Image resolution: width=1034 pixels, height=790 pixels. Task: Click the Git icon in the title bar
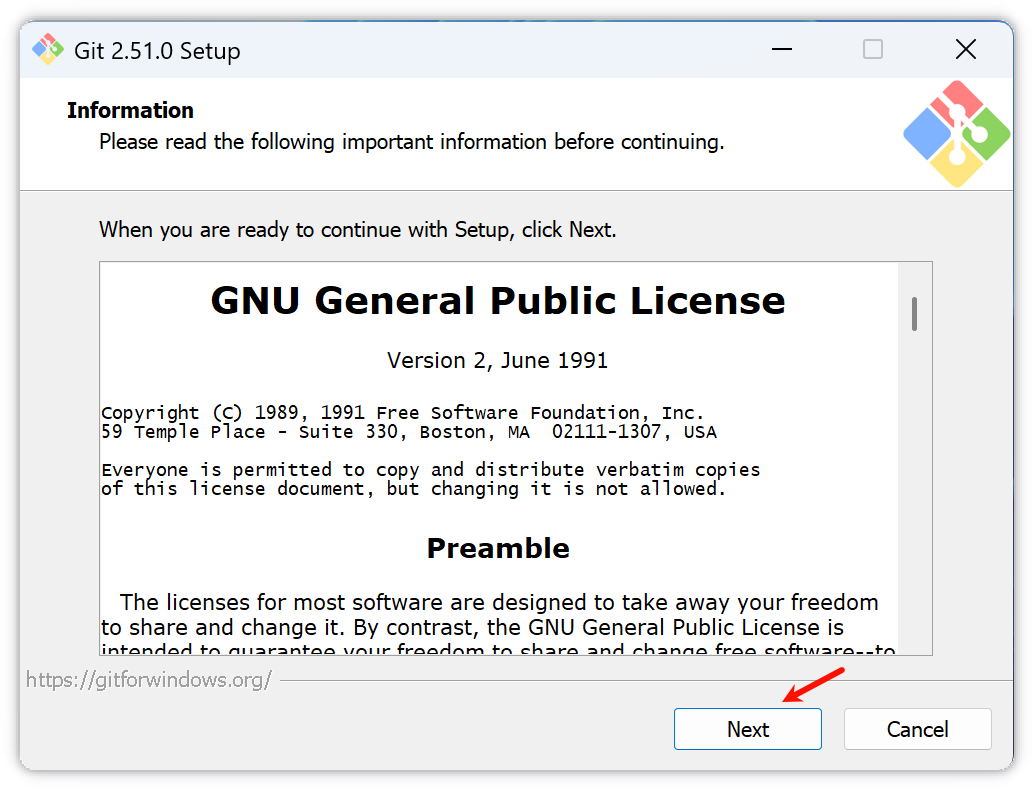tap(47, 50)
